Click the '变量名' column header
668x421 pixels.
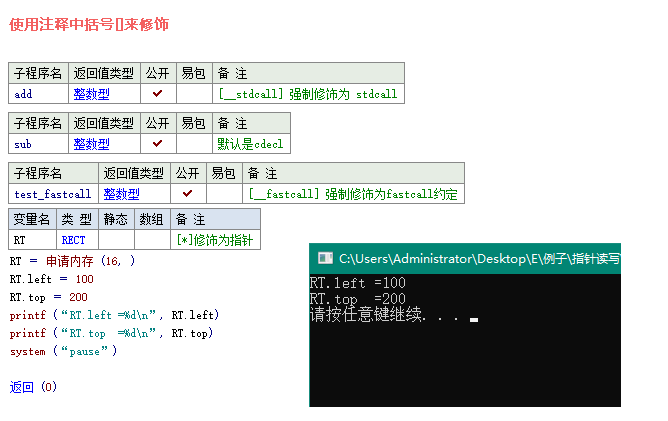coord(32,219)
